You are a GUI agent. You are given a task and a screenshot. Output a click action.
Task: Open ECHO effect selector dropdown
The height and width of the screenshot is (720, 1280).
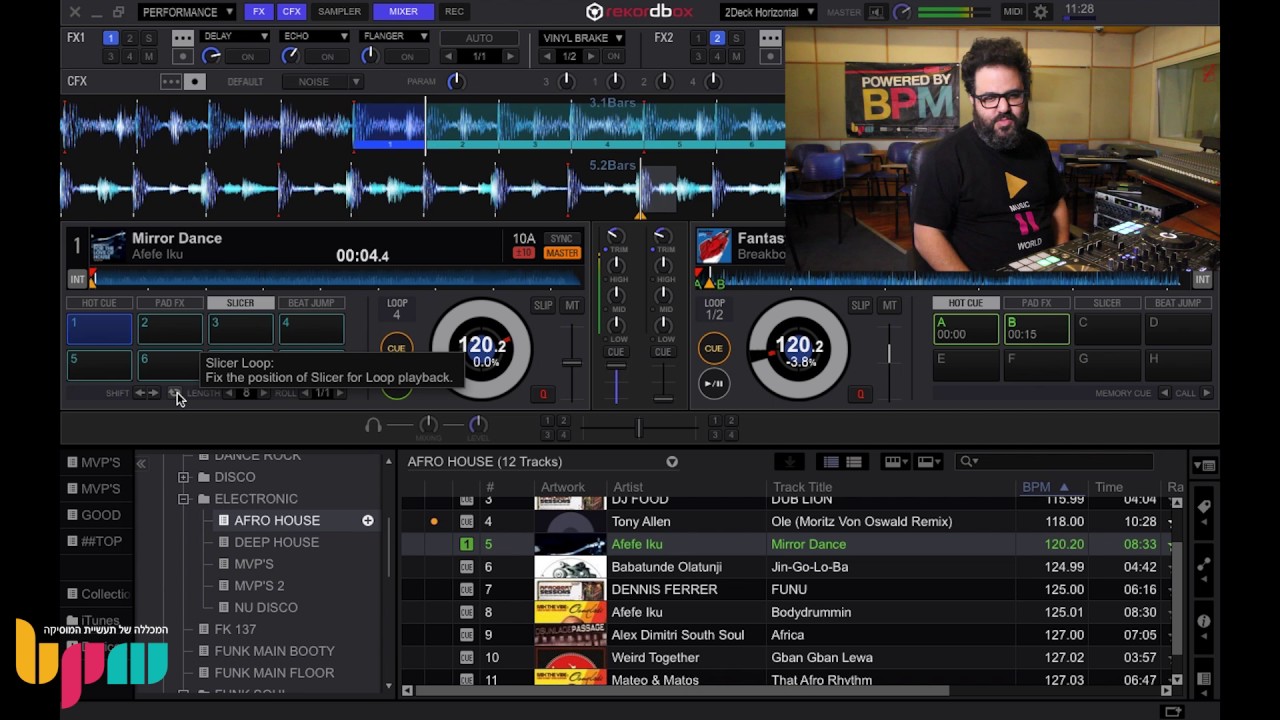pyautogui.click(x=315, y=37)
